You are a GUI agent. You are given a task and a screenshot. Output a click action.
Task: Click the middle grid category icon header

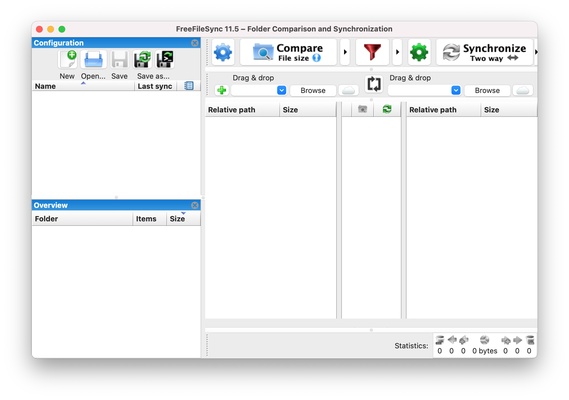tap(362, 109)
